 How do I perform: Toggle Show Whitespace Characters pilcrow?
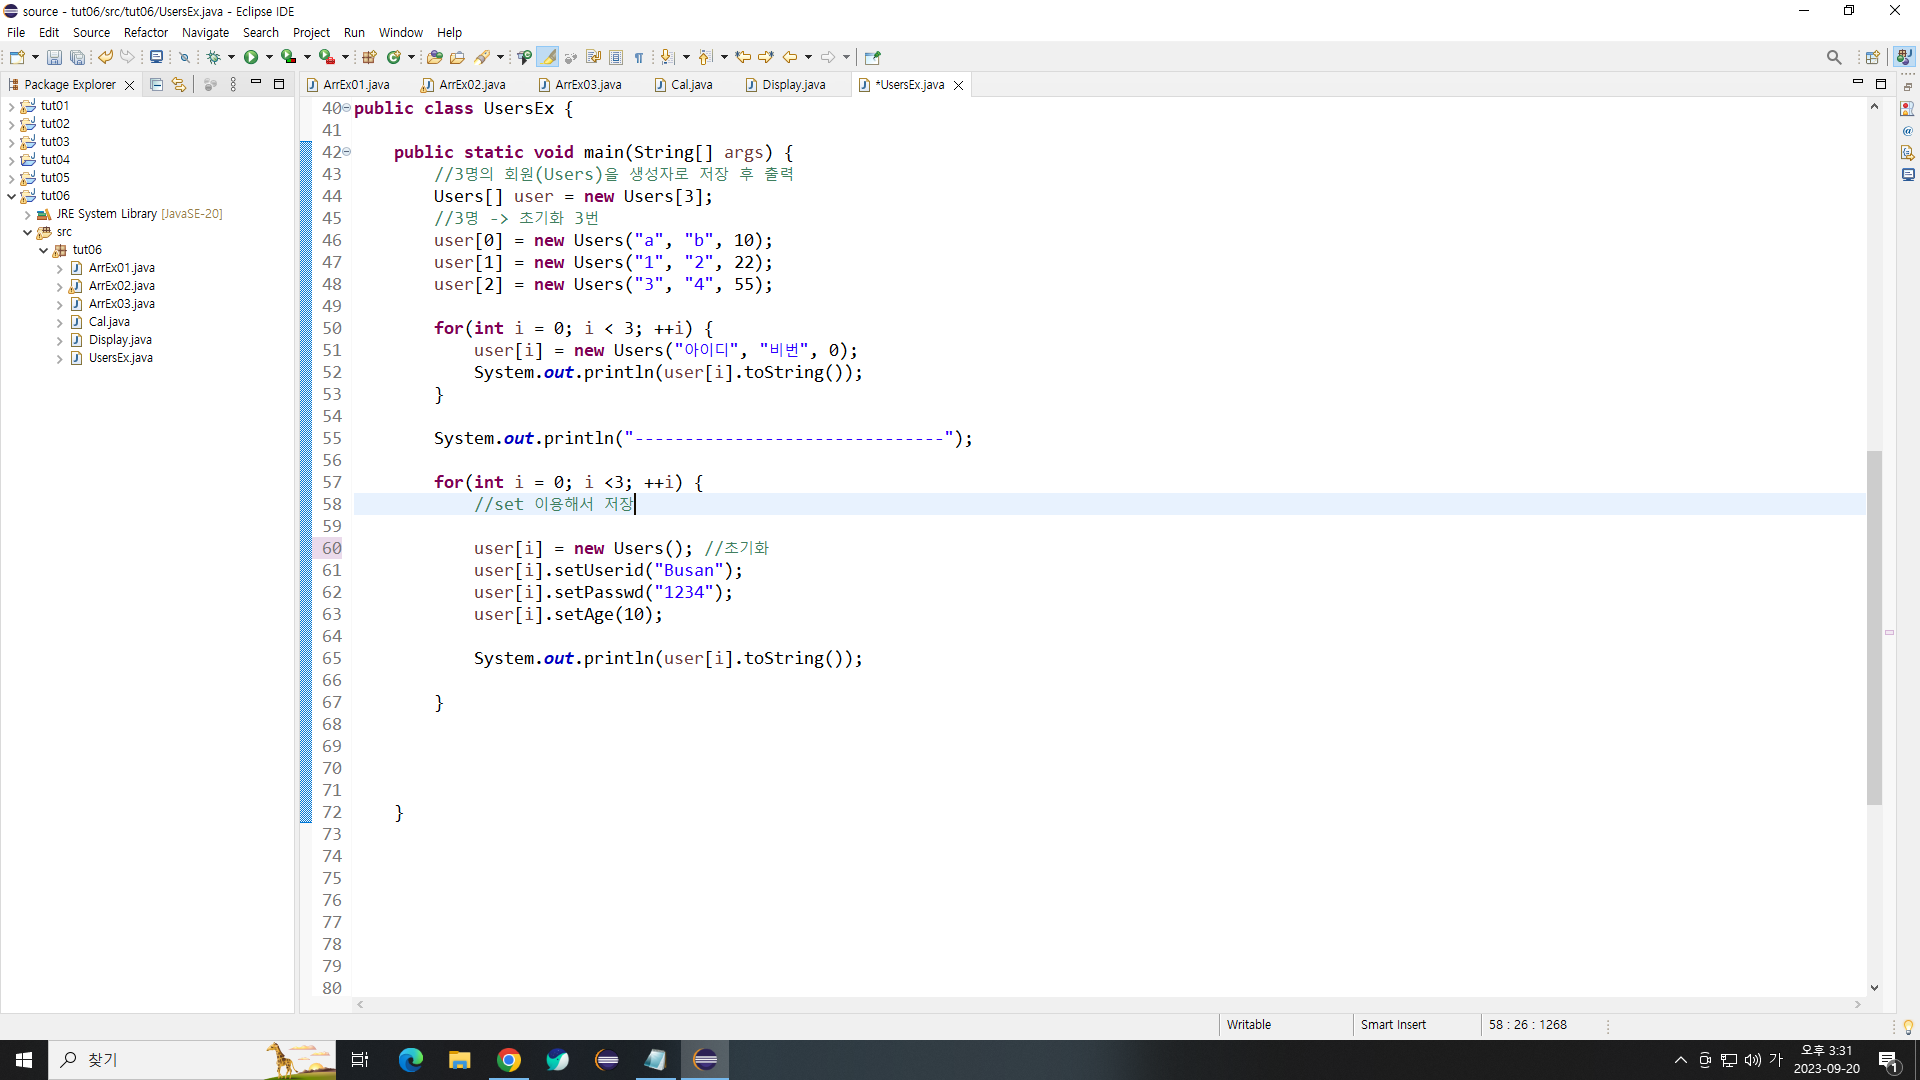pyautogui.click(x=639, y=57)
